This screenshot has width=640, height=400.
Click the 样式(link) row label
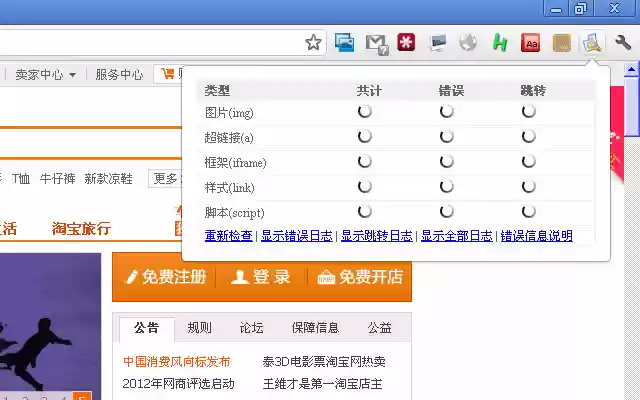click(x=229, y=188)
